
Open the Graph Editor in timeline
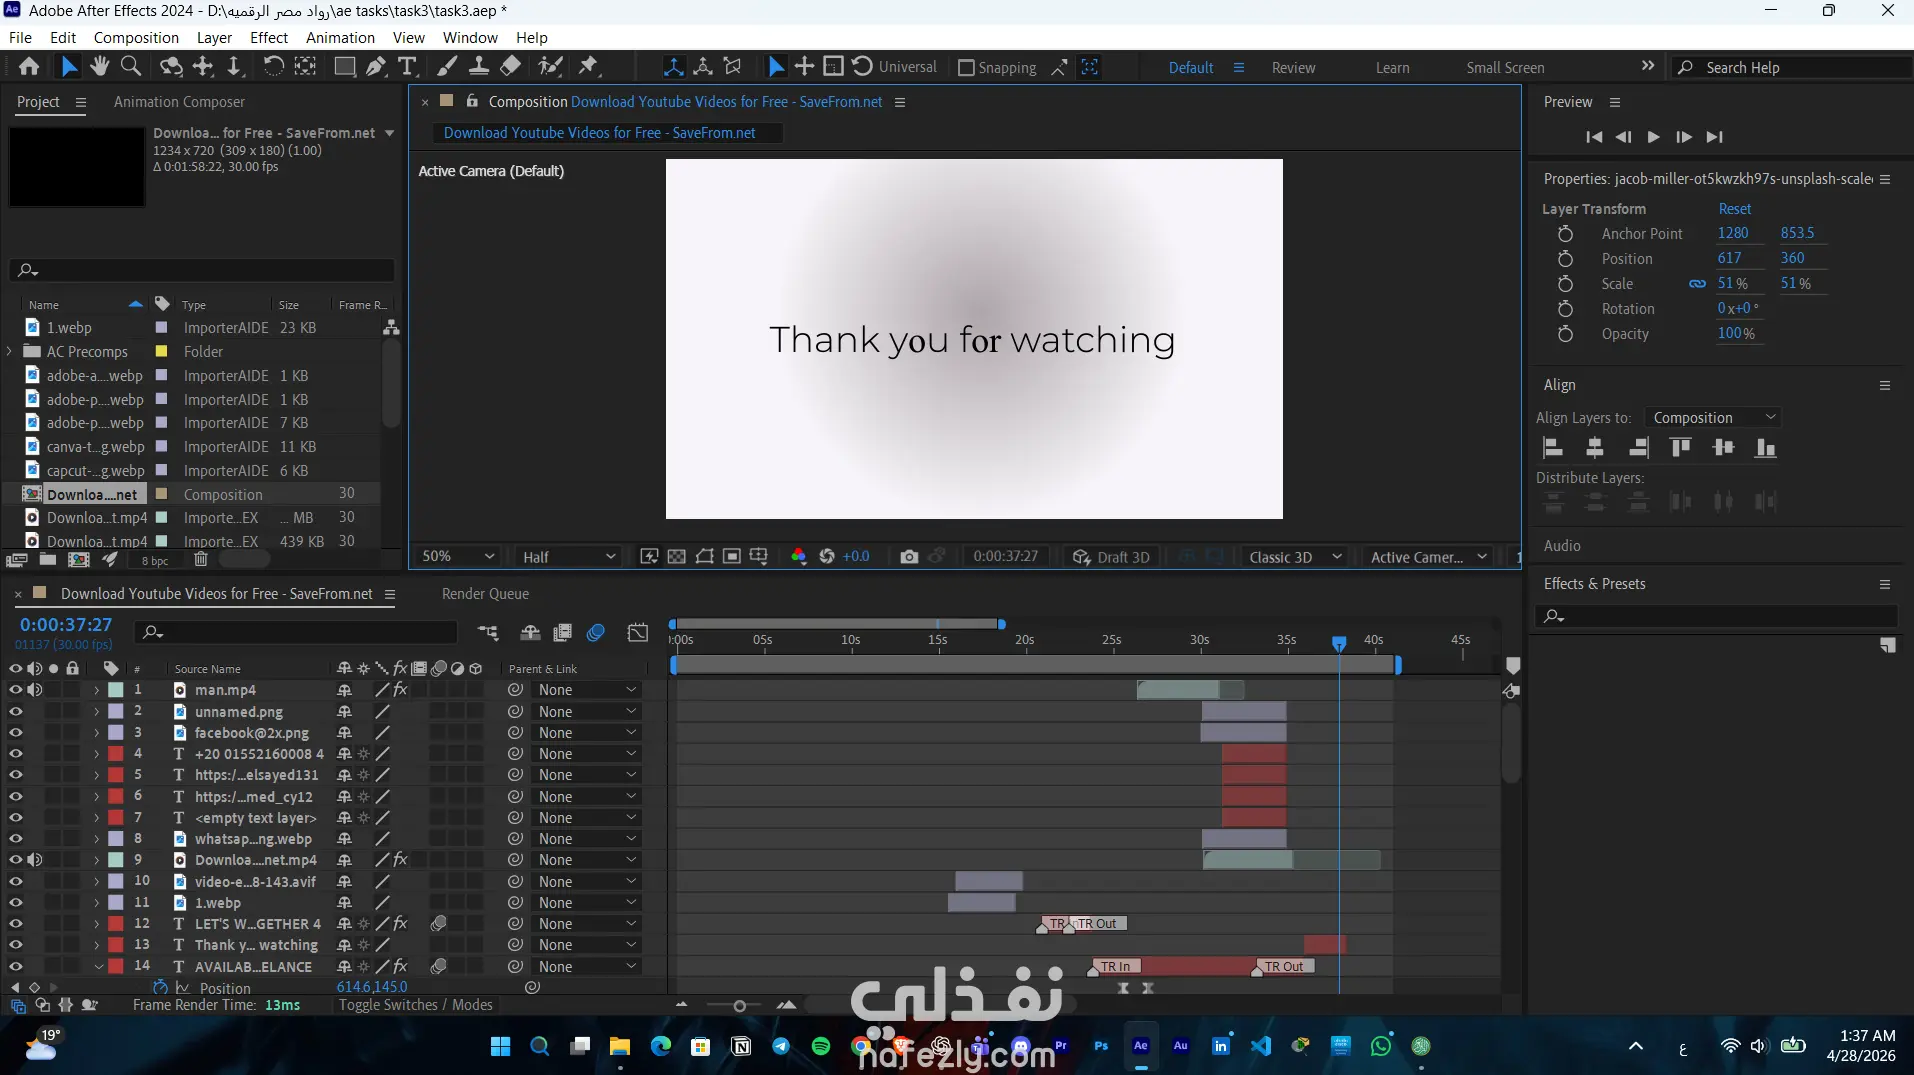pyautogui.click(x=638, y=632)
